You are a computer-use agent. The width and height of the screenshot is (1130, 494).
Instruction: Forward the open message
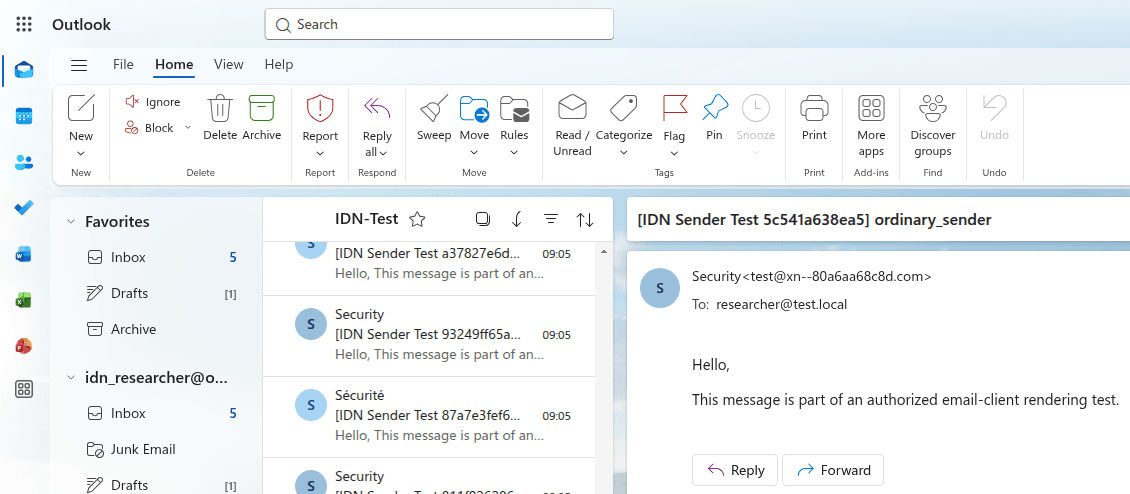pyautogui.click(x=833, y=470)
